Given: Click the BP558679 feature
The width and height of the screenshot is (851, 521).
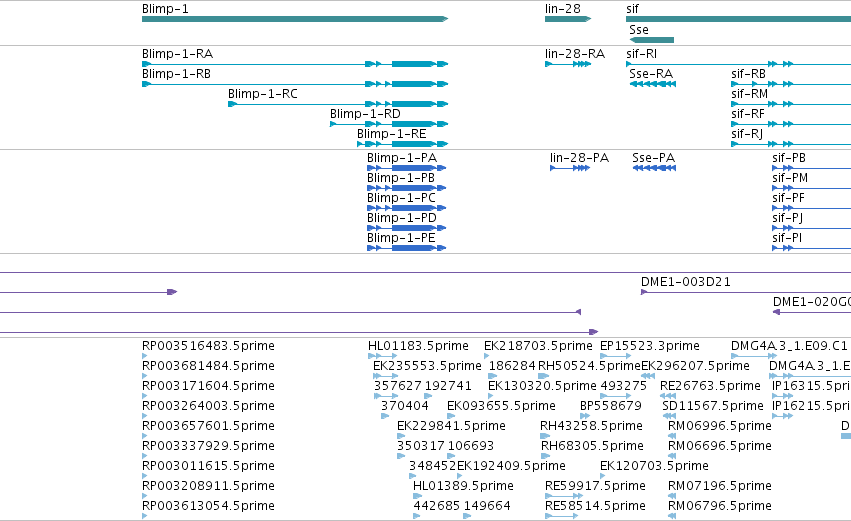Looking at the screenshot, I should 585,416.
